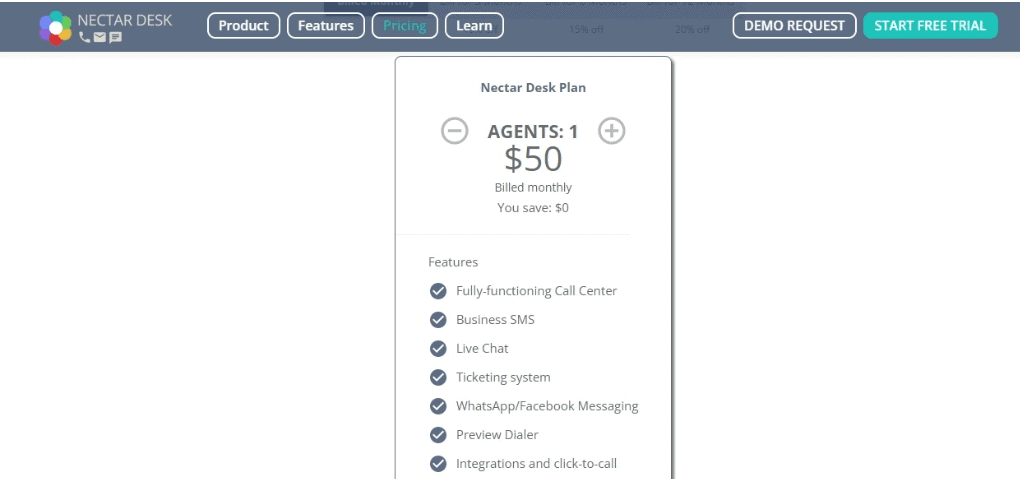Start a free trial via teal button
The height and width of the screenshot is (480, 1020).
tap(930, 26)
